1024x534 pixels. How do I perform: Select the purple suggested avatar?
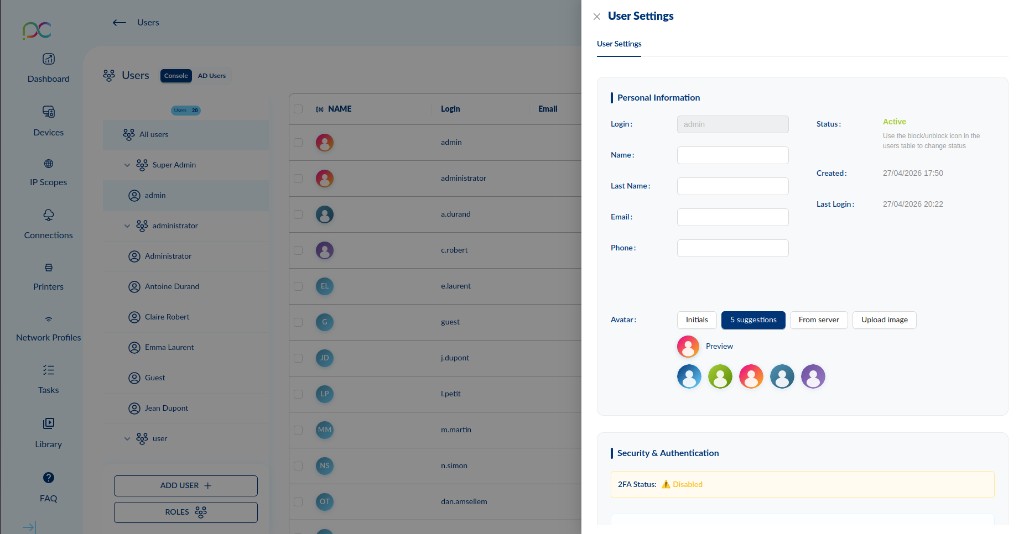[813, 377]
